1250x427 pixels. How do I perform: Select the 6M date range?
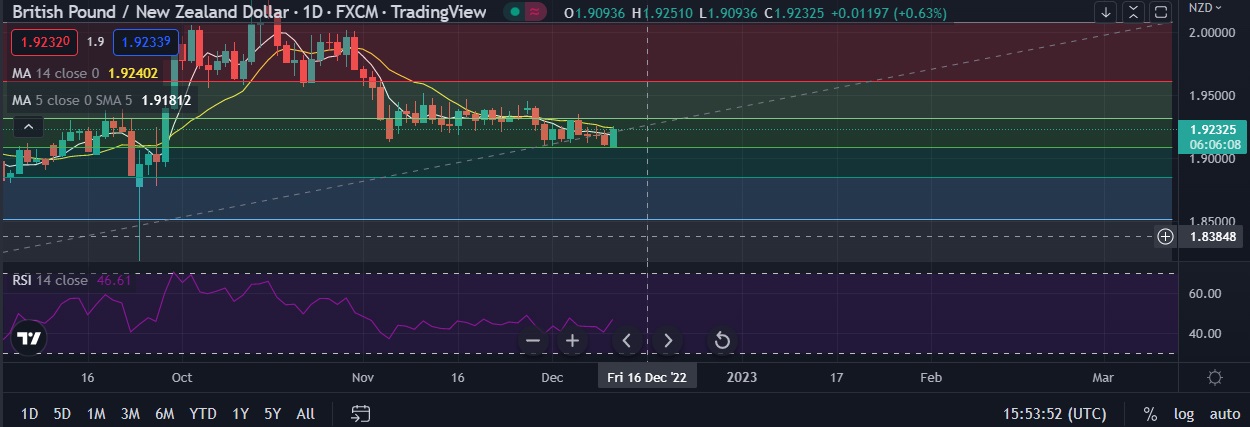165,414
